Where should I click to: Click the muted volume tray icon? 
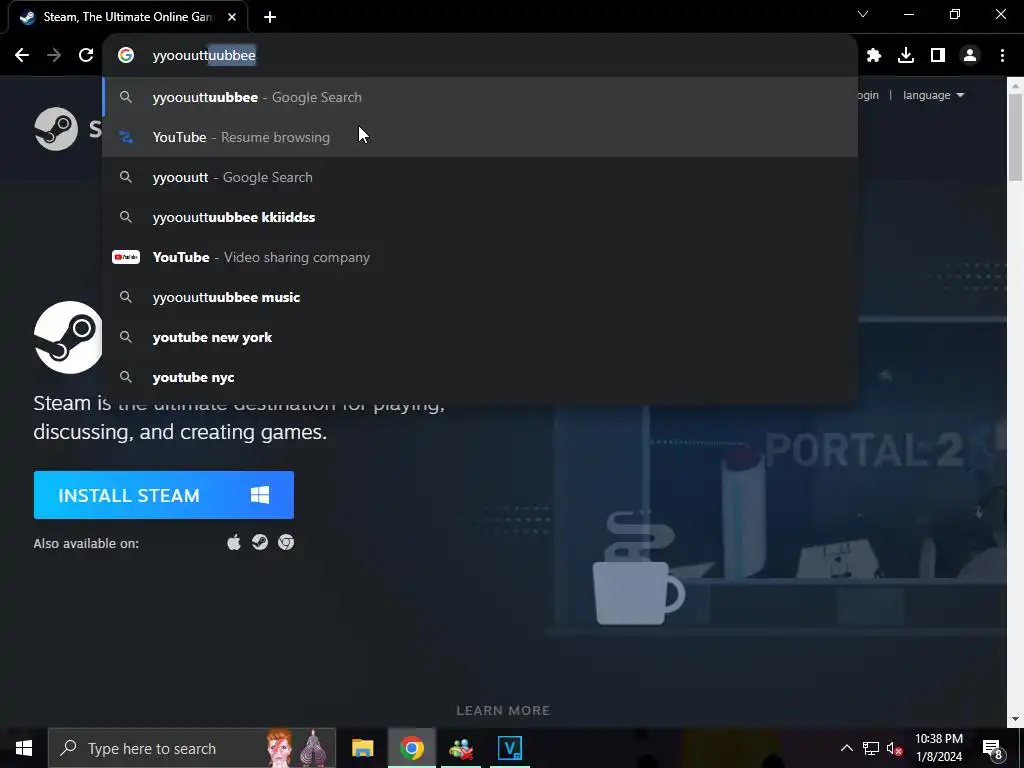pyautogui.click(x=895, y=748)
